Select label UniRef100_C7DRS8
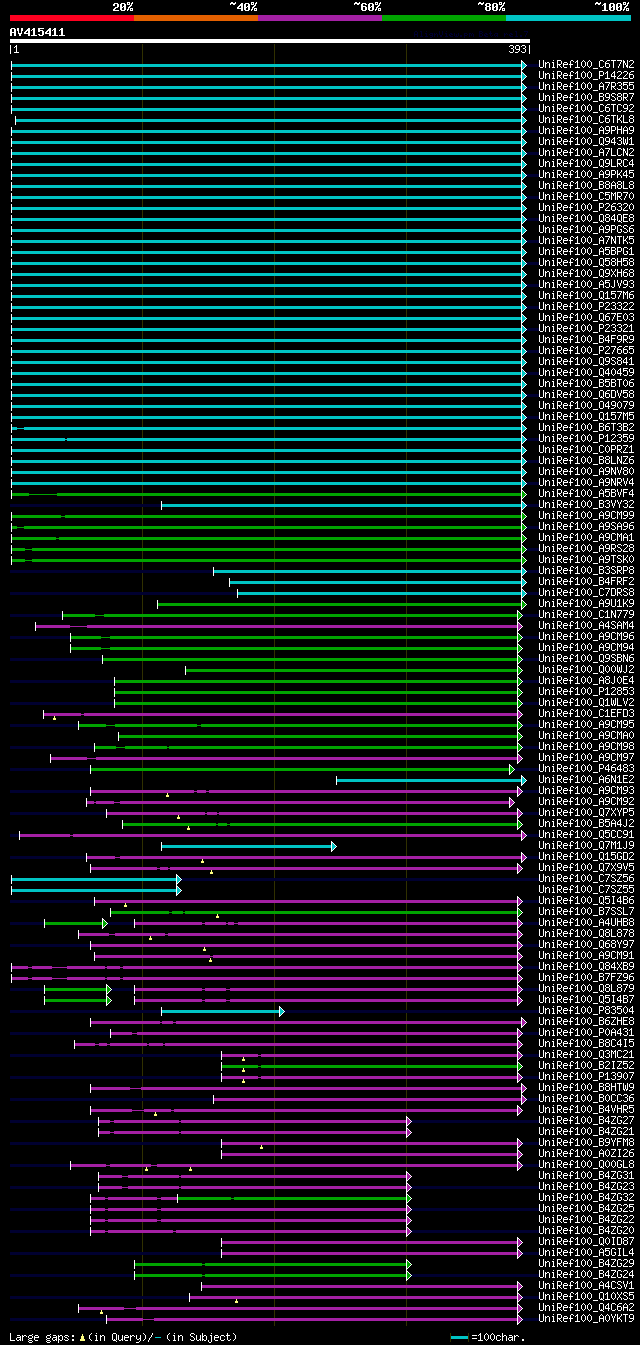This screenshot has height=1345, width=640. [586, 592]
